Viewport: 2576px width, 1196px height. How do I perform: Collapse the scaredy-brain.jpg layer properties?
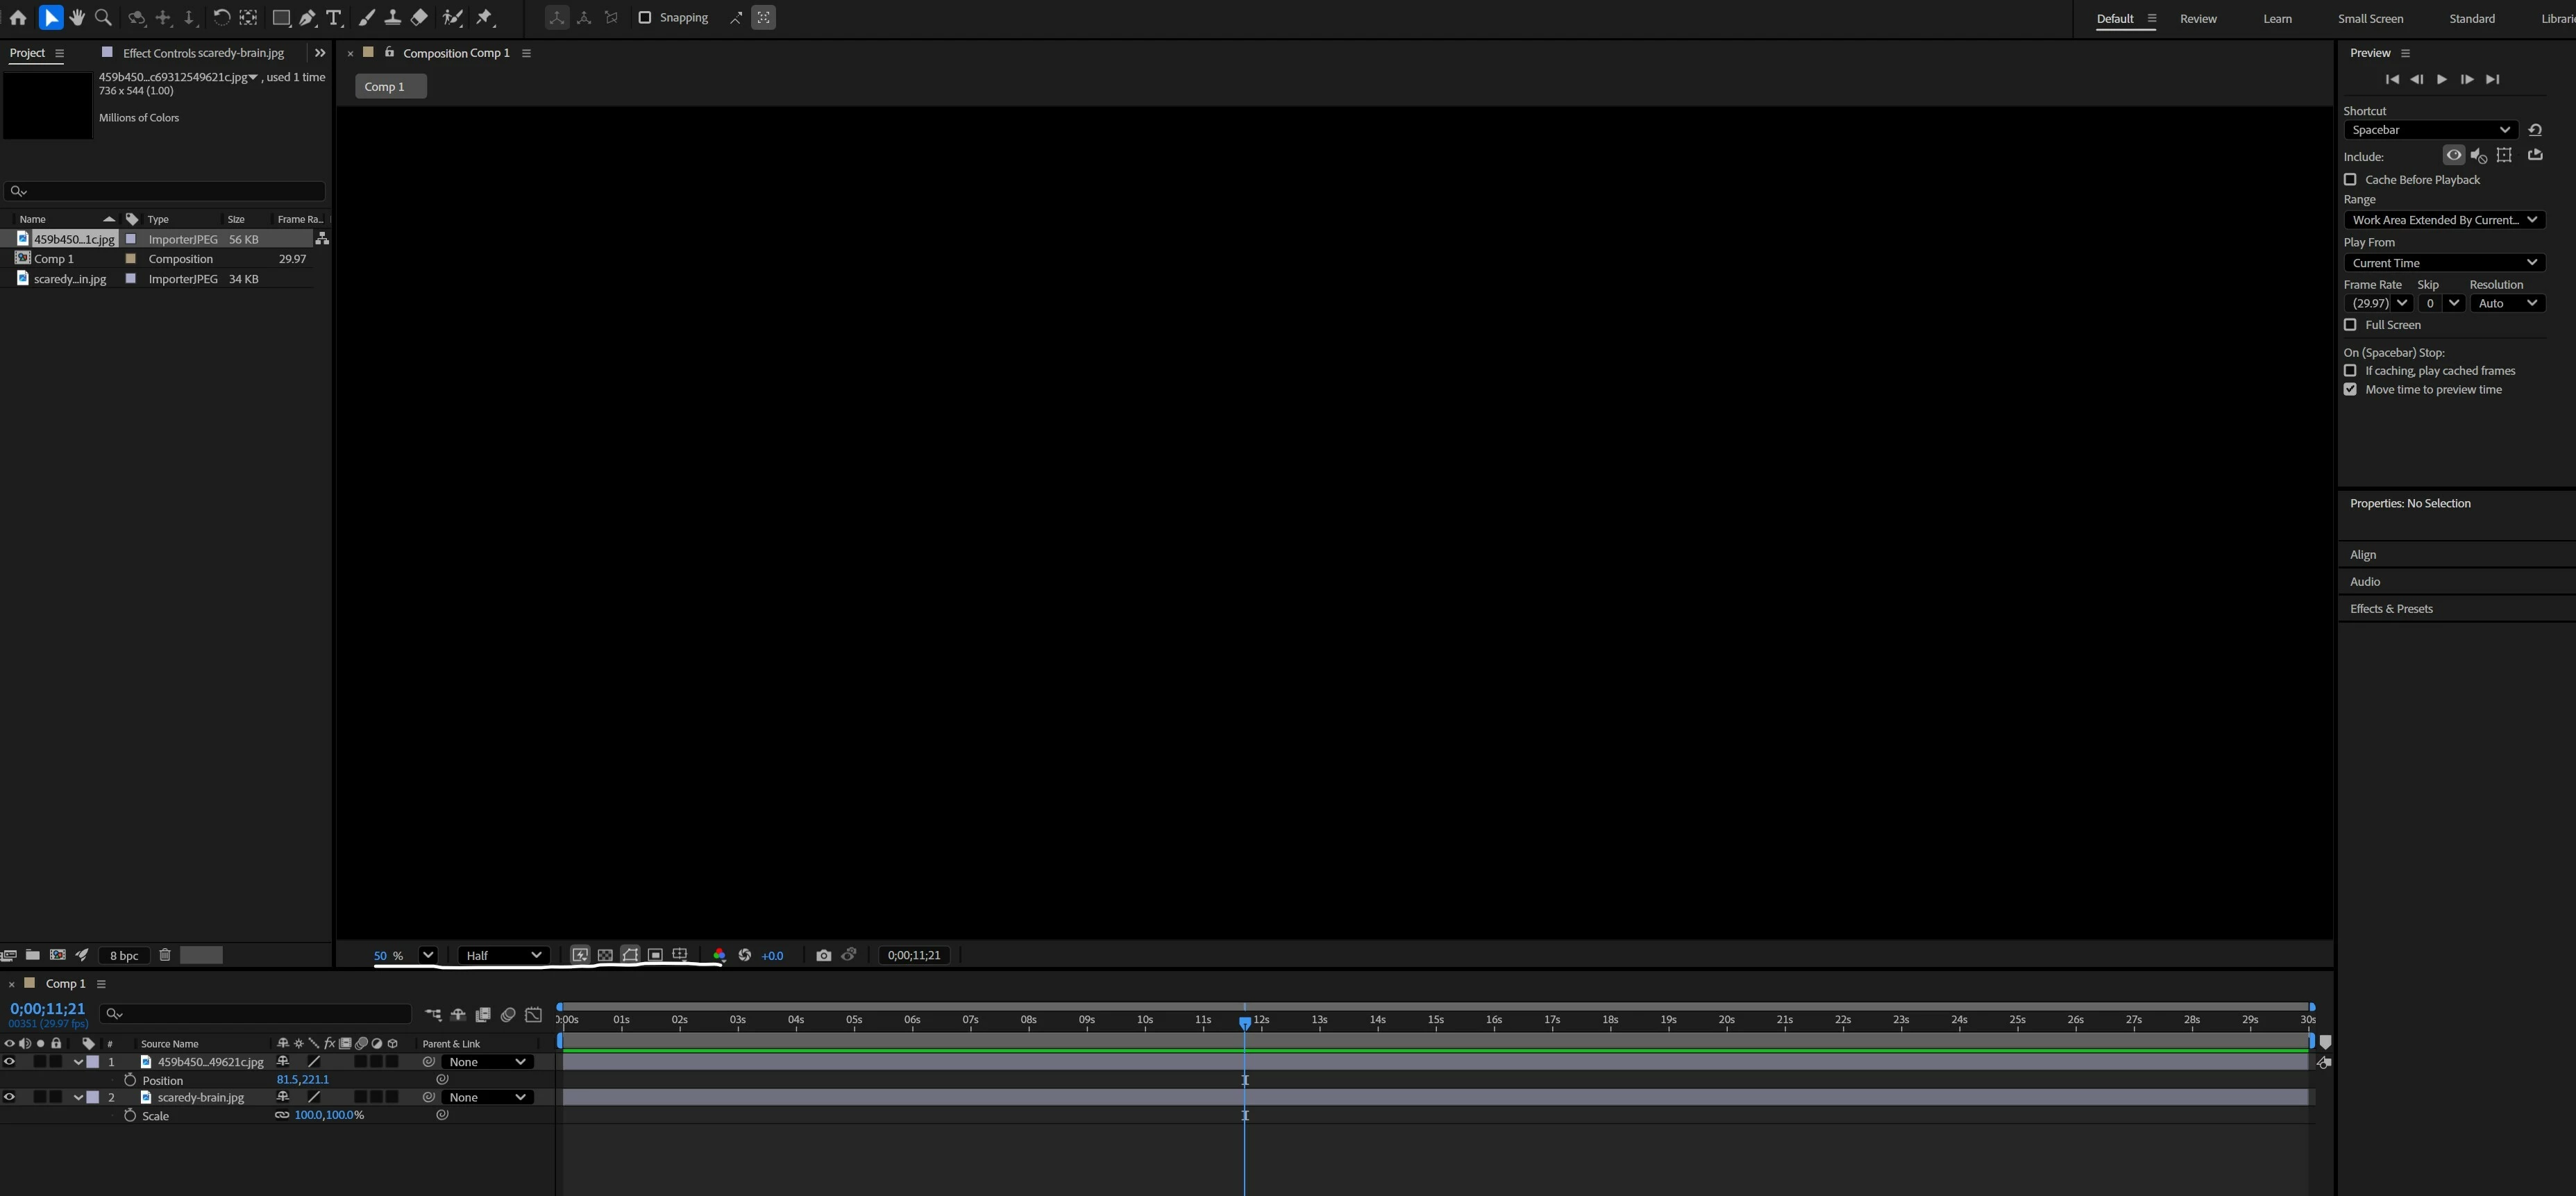pos(78,1097)
